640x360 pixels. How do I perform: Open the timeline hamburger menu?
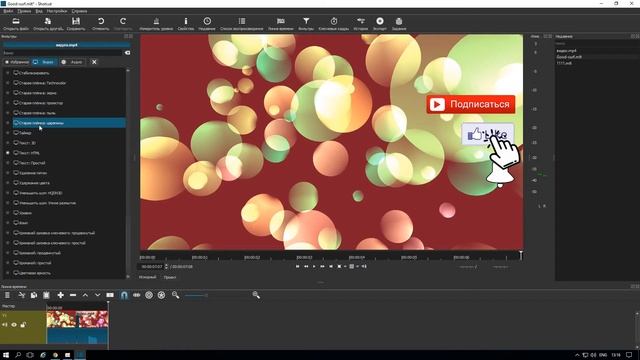point(7,295)
